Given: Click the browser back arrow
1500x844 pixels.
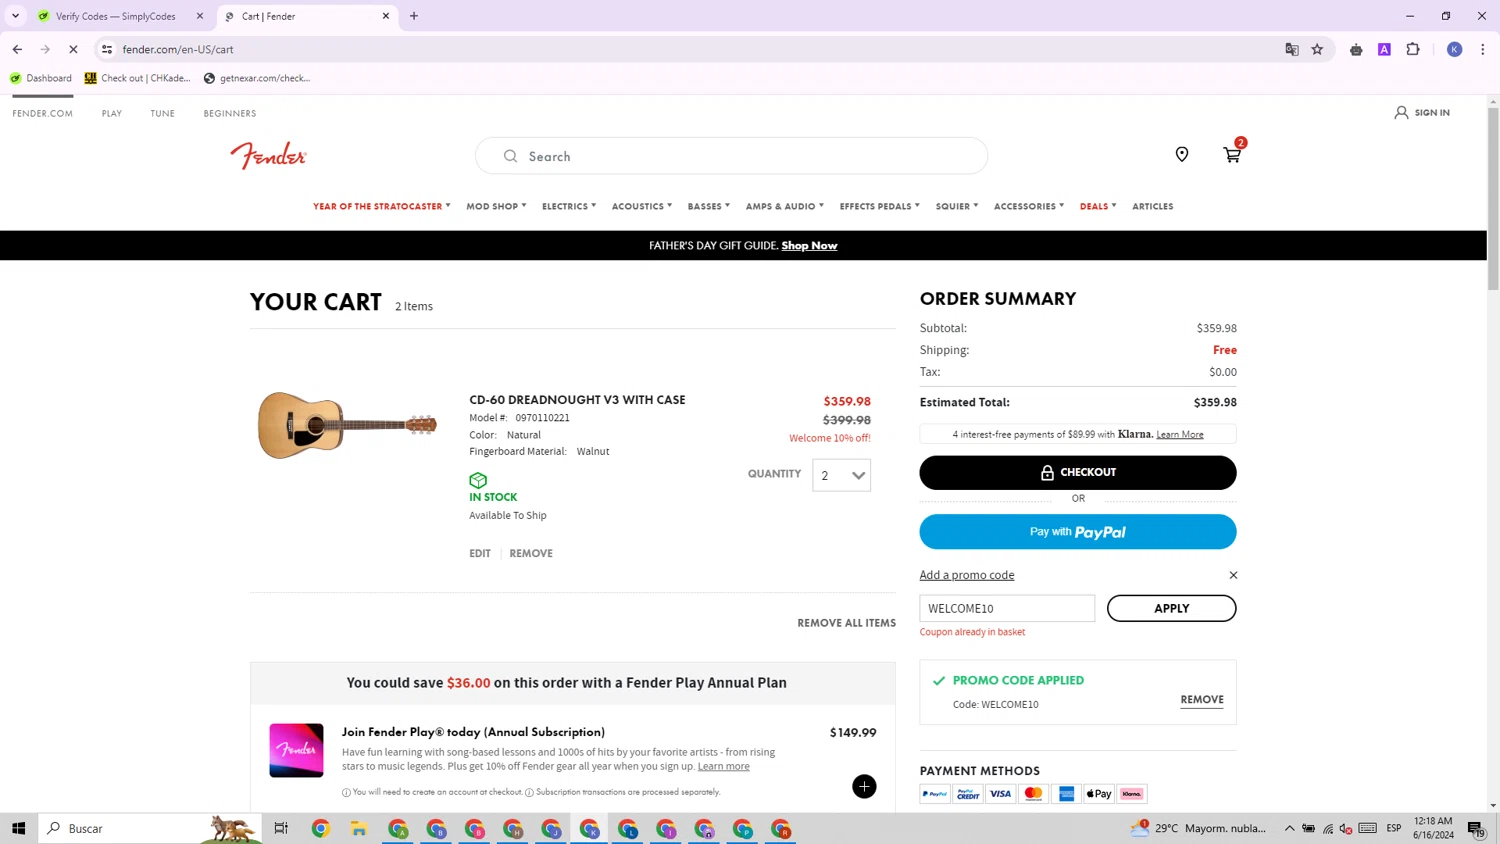Looking at the screenshot, I should (x=17, y=49).
